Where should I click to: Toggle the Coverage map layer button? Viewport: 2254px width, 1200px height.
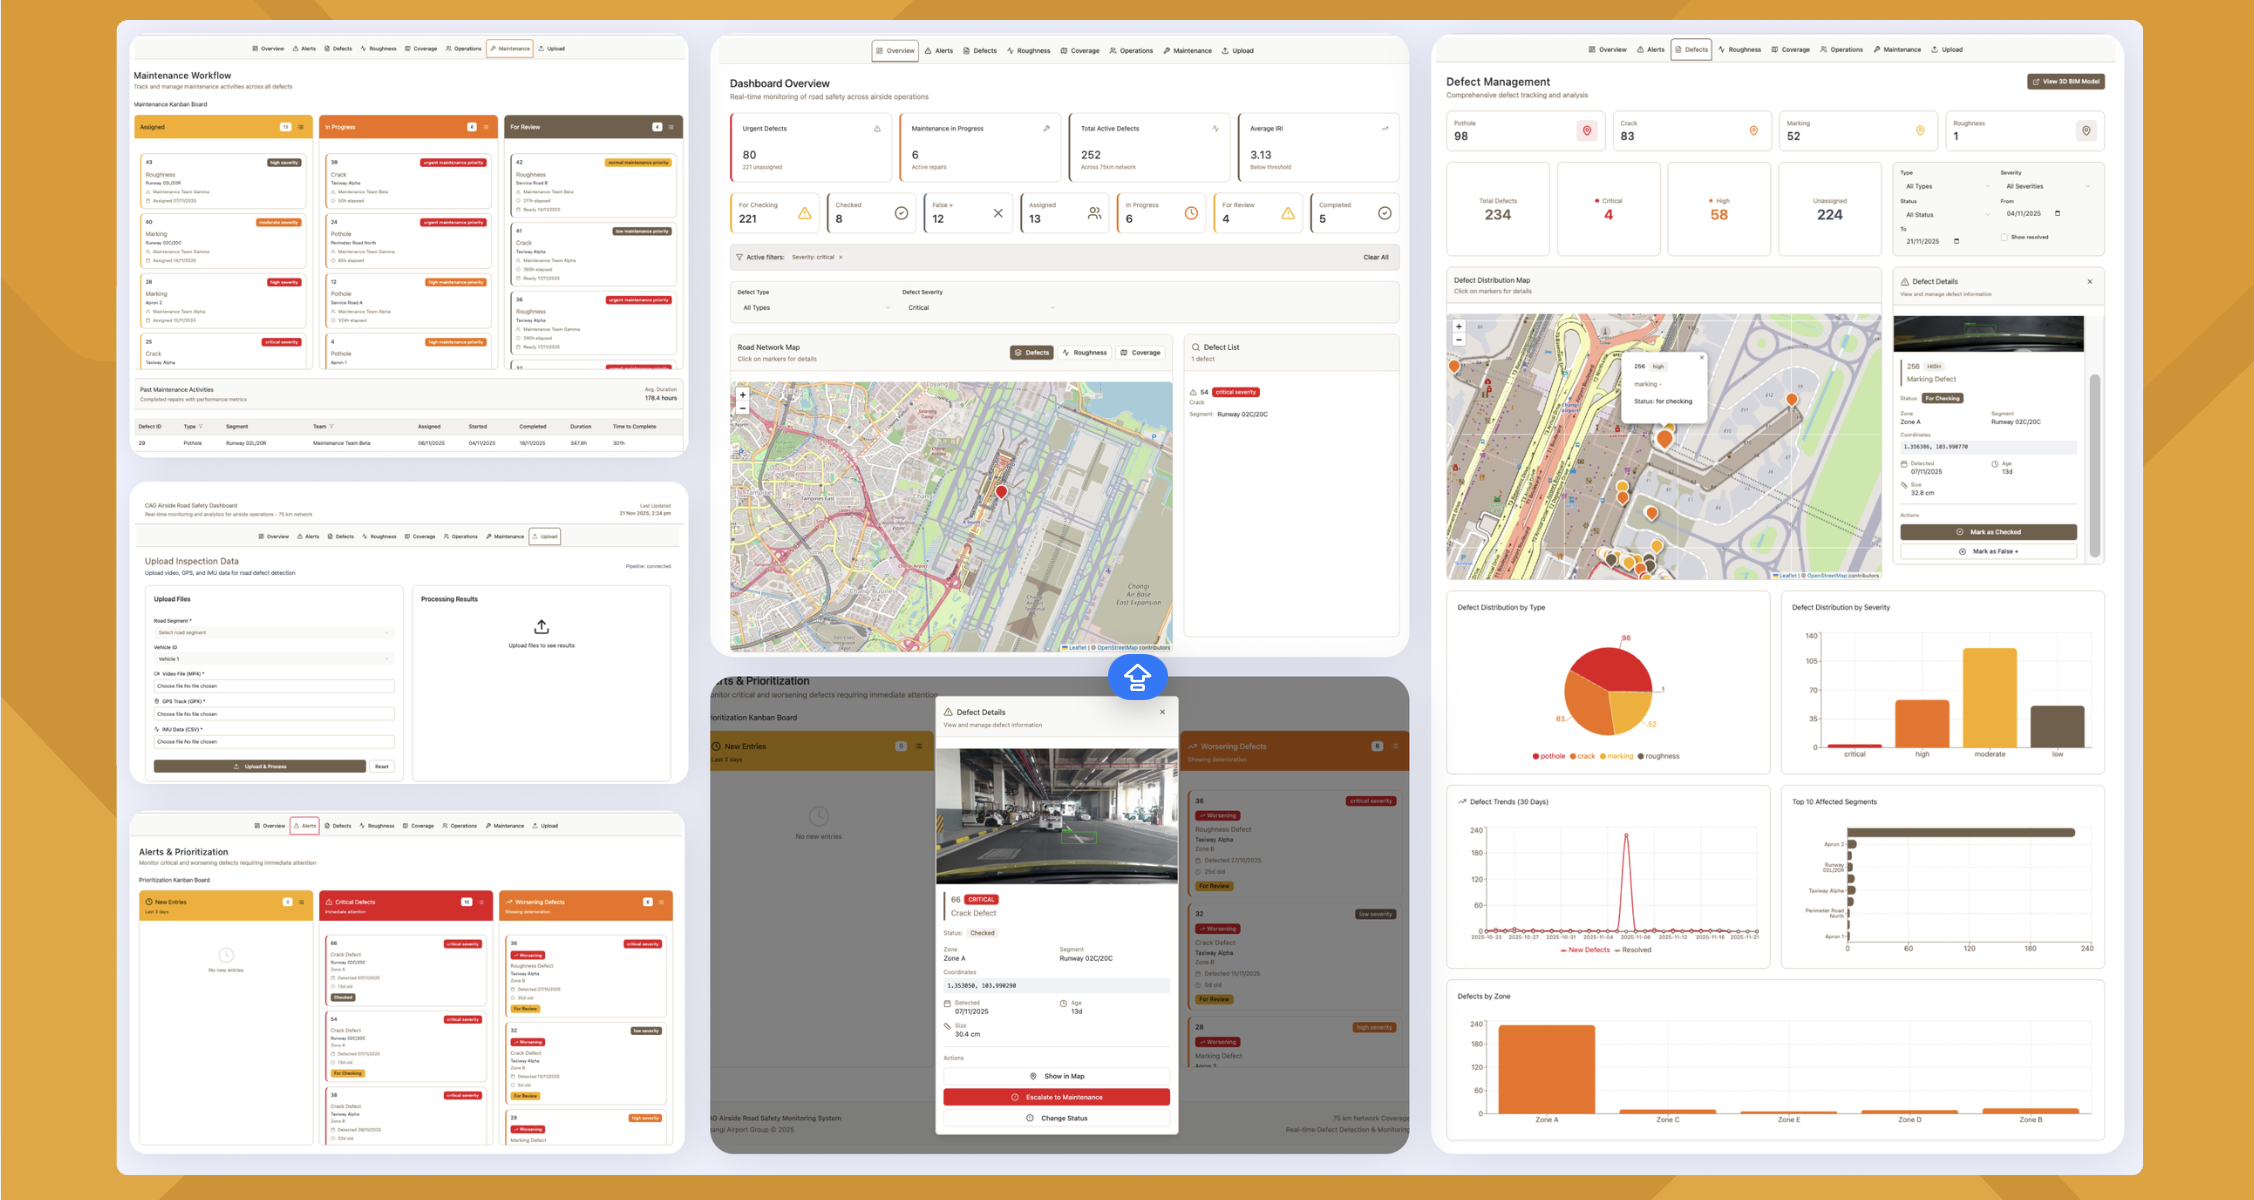click(1140, 353)
